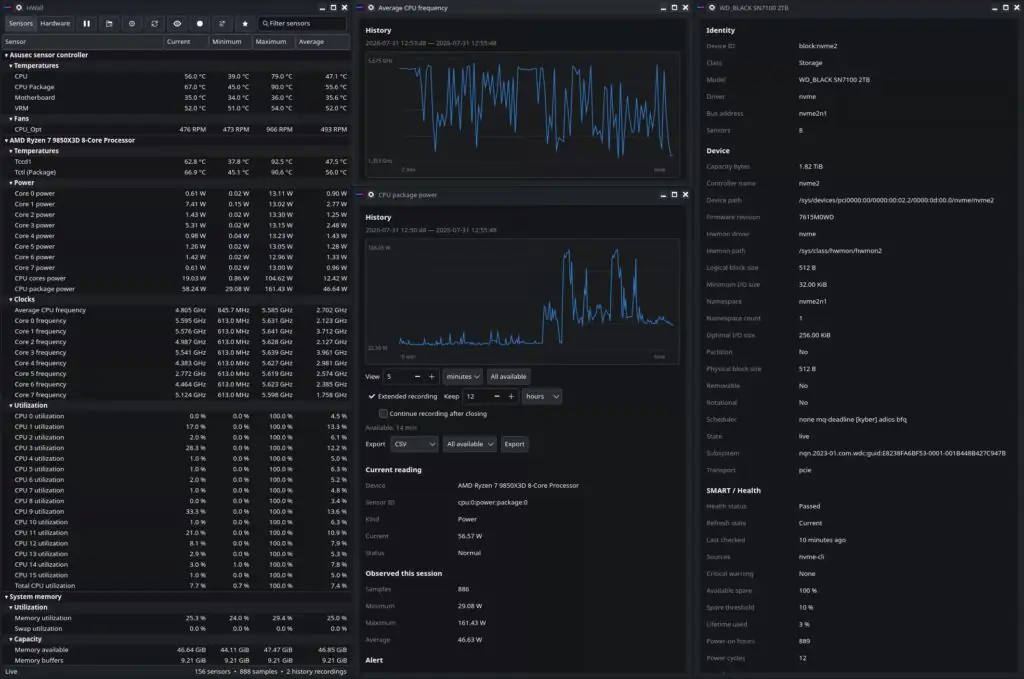Increase the Keep value with plus
Viewport: 1024px width, 679px height.
pyautogui.click(x=511, y=396)
